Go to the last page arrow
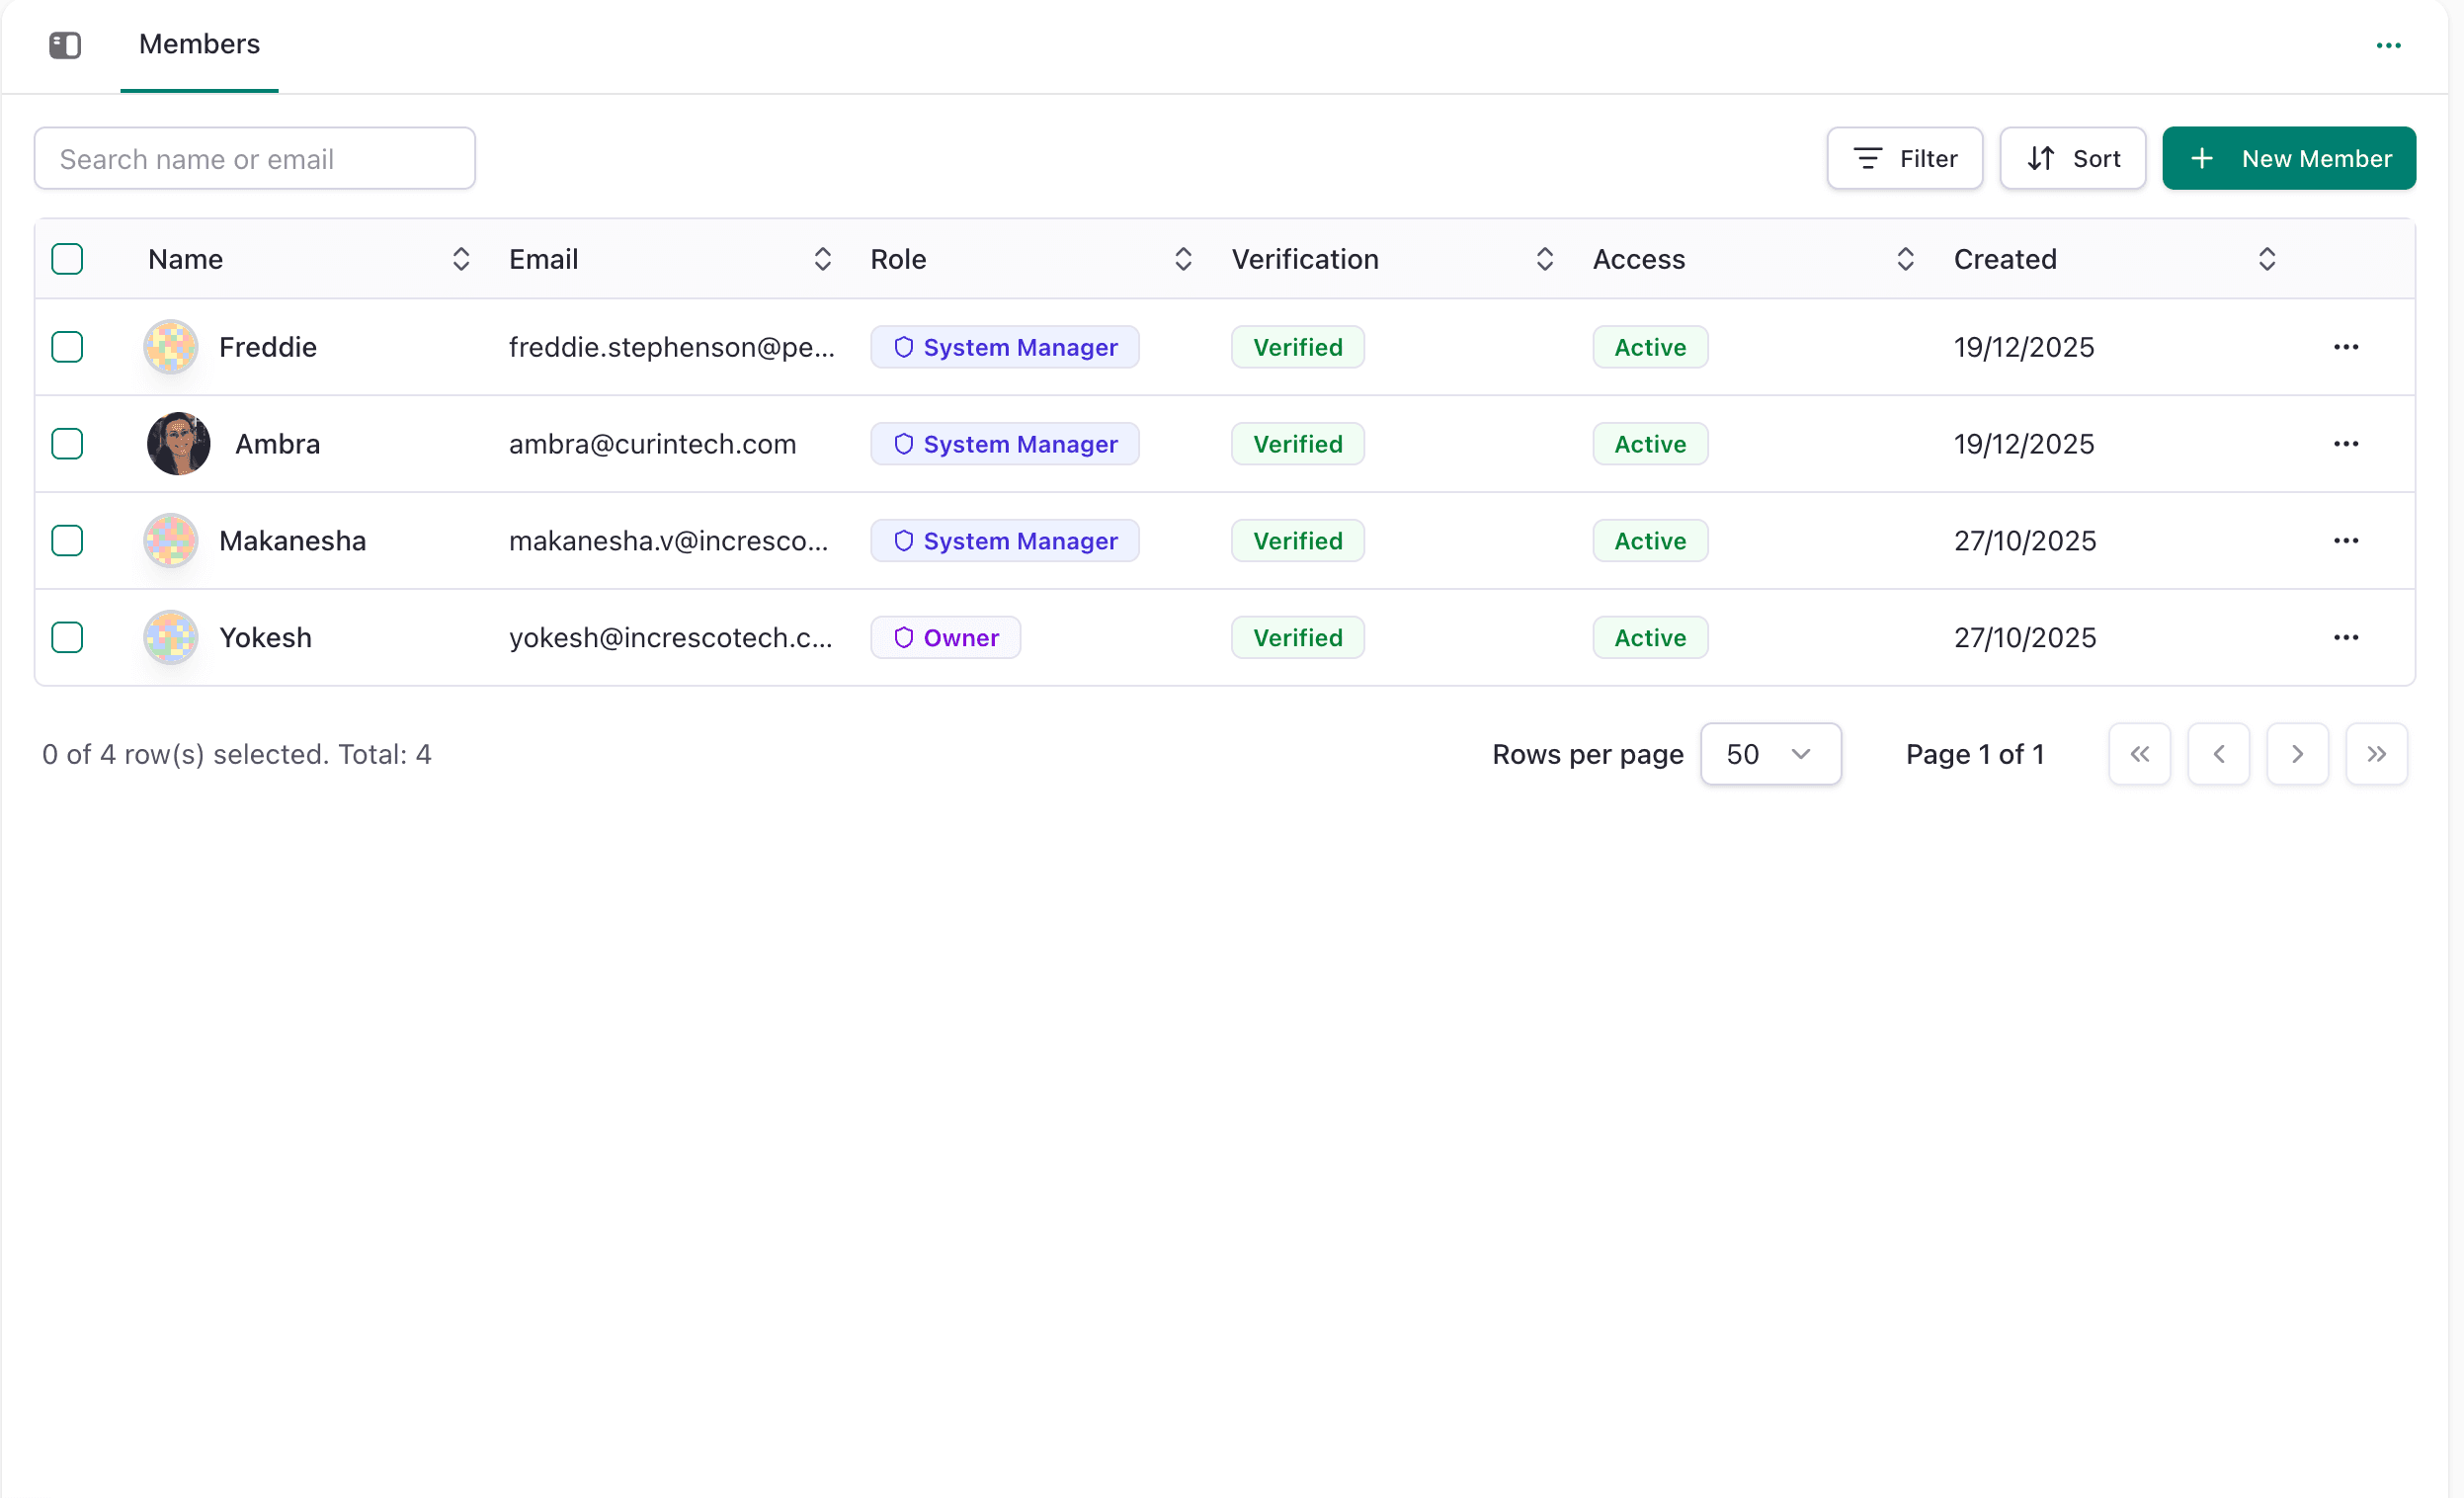 coord(2376,754)
